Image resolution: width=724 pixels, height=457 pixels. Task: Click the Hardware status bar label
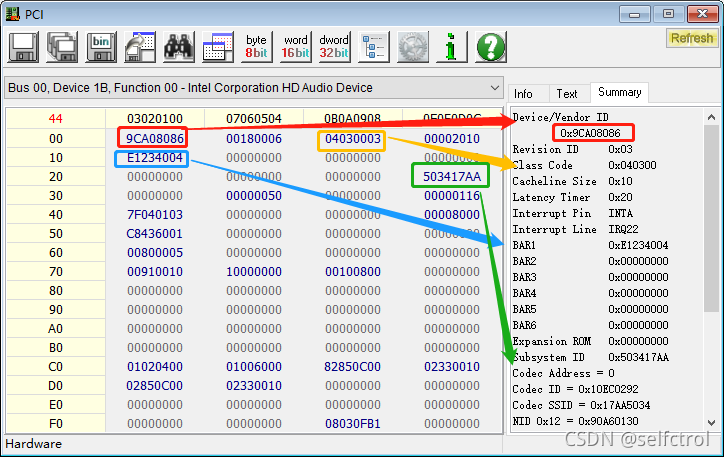coord(33,444)
